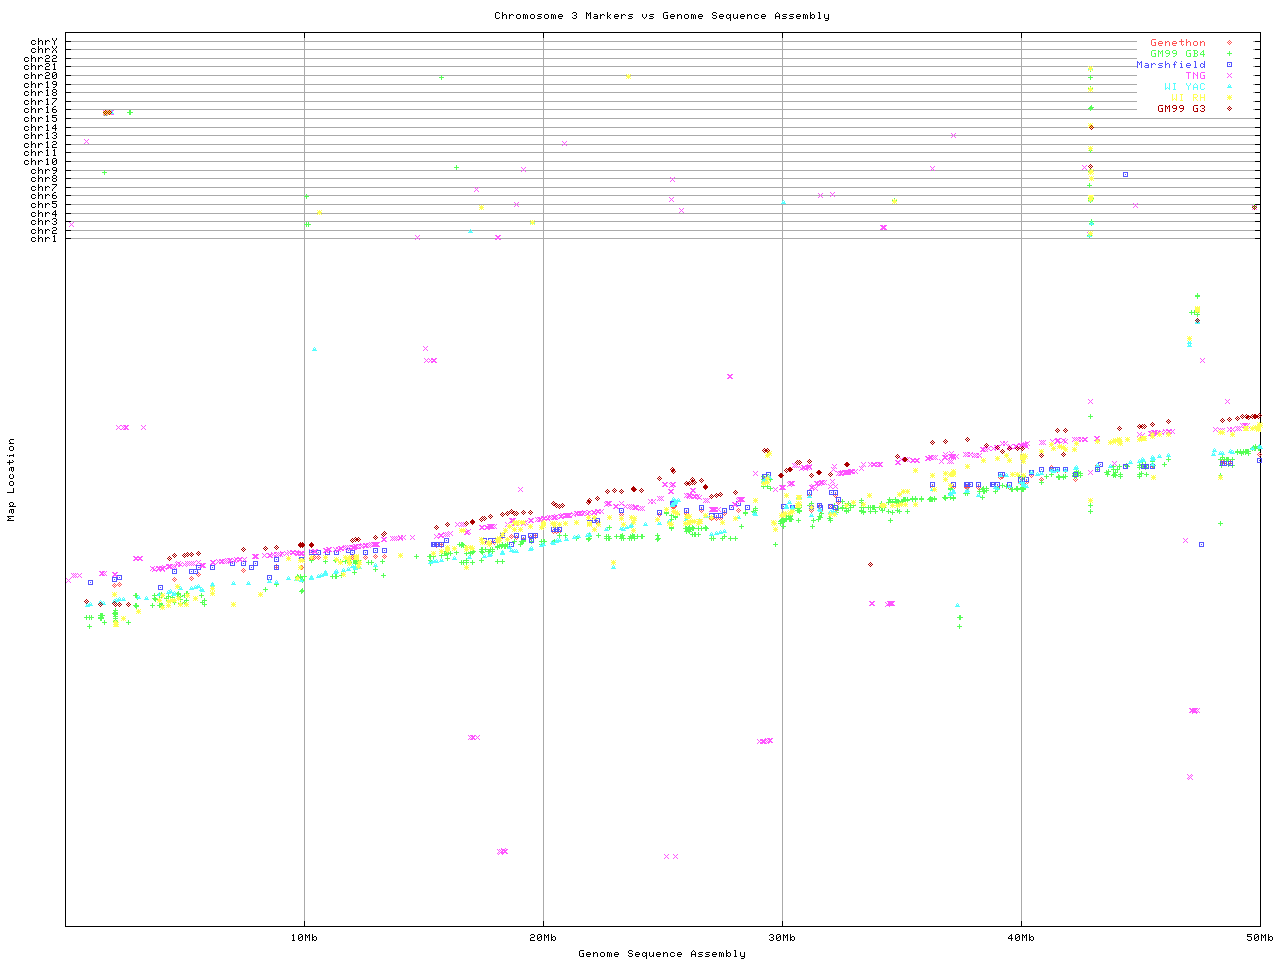The height and width of the screenshot is (960, 1280).
Task: Click the chr1 label on y-axis
Action: coord(44,238)
